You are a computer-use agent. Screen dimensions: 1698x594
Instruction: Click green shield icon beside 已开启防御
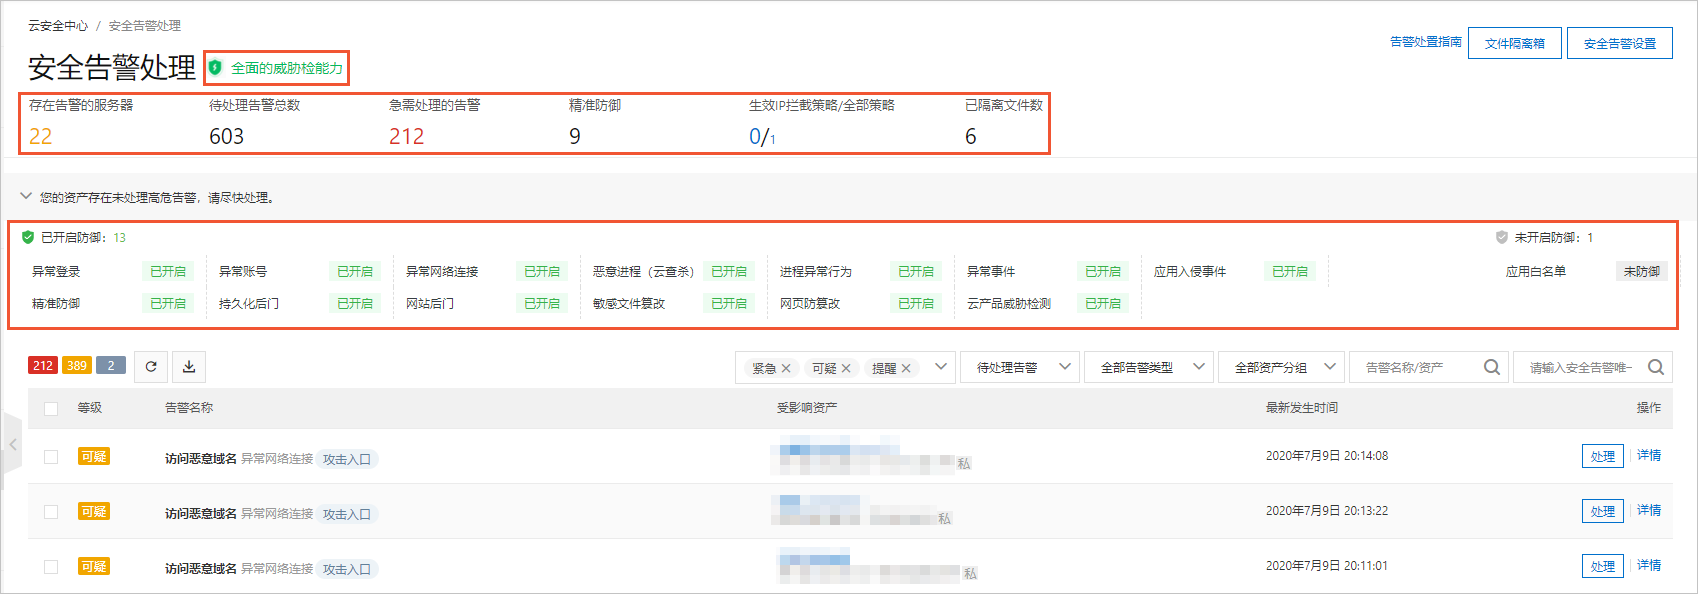(x=28, y=237)
